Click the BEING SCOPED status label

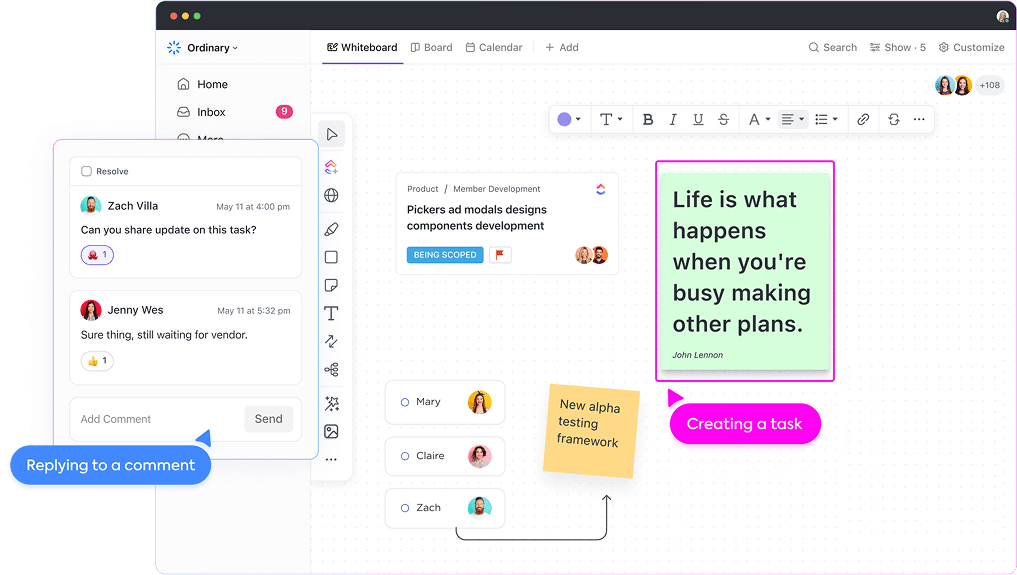click(445, 255)
